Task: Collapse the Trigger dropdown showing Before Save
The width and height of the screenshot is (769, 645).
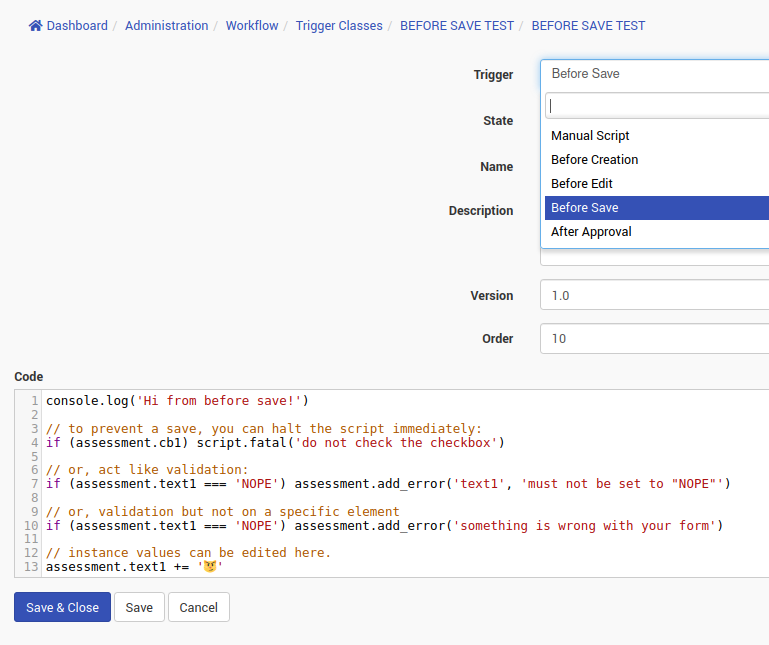Action: pos(655,74)
